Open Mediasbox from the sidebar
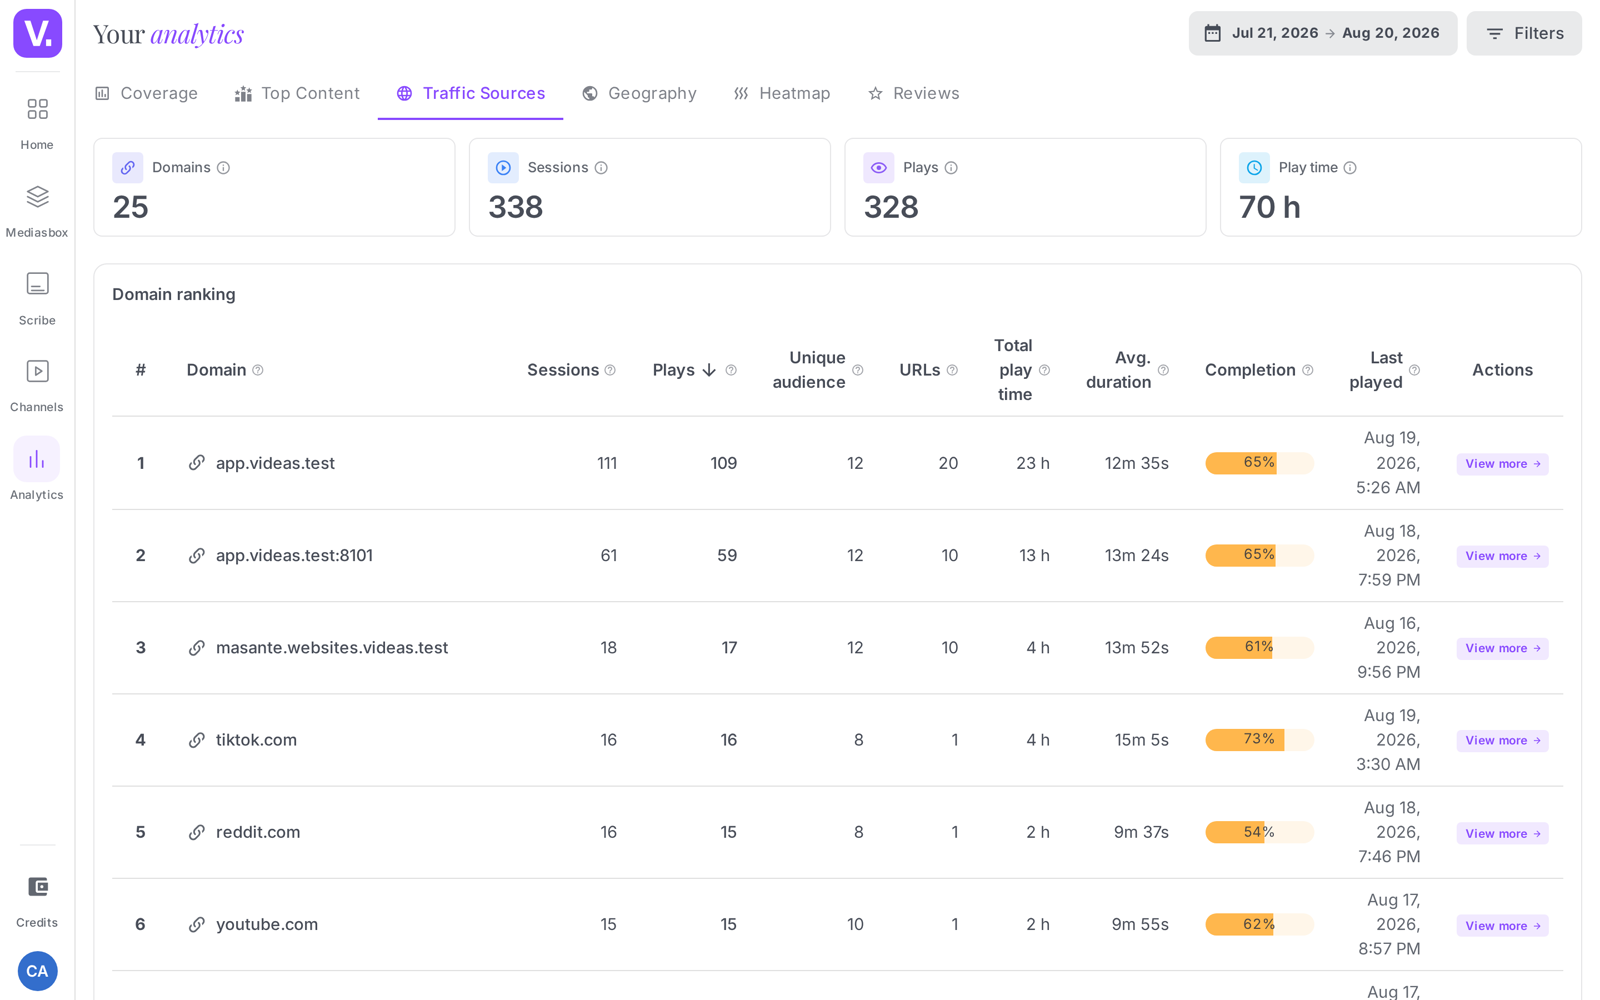Screen dimensions: 1600x1000 click(37, 197)
